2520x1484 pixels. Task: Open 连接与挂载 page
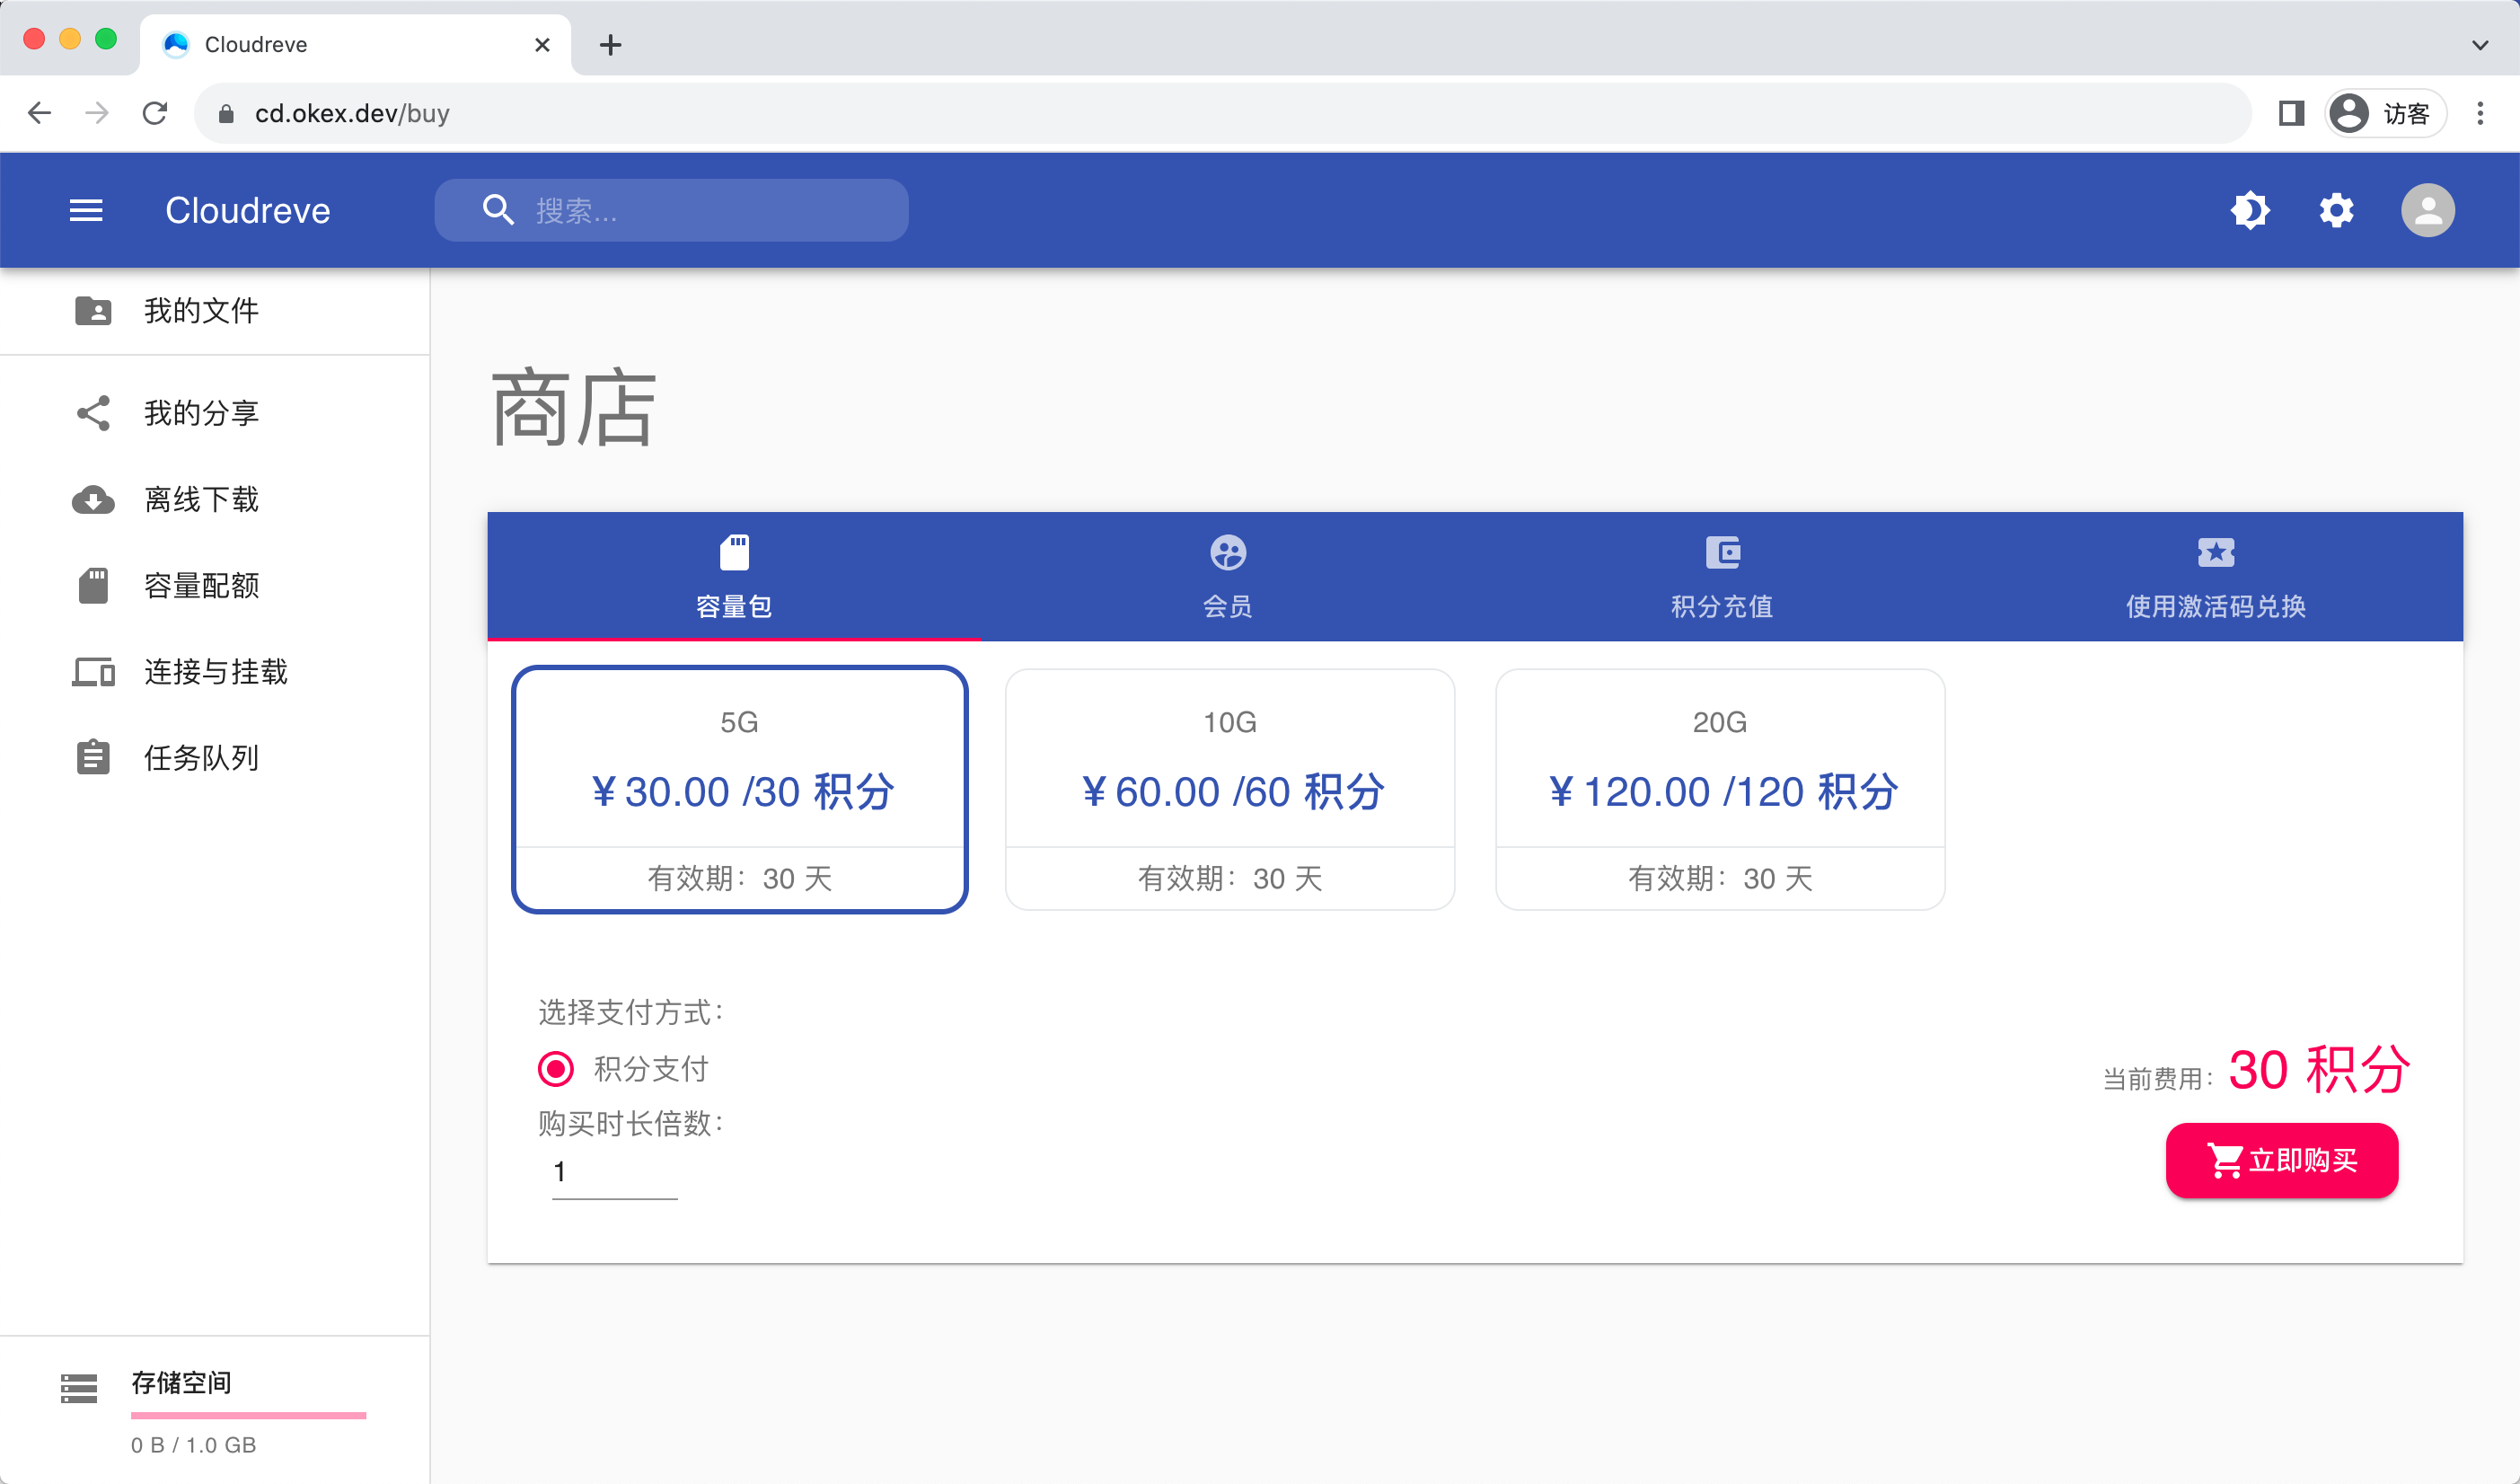point(215,672)
